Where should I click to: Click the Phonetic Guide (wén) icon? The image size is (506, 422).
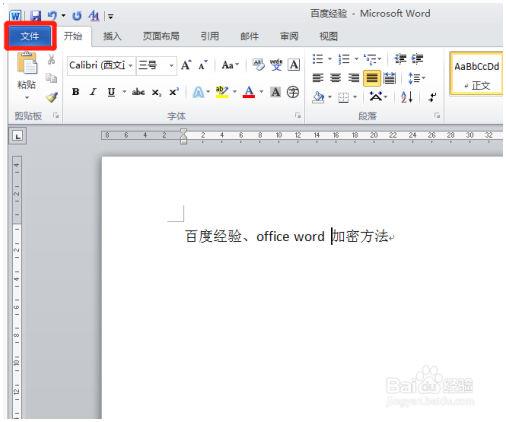tap(276, 65)
